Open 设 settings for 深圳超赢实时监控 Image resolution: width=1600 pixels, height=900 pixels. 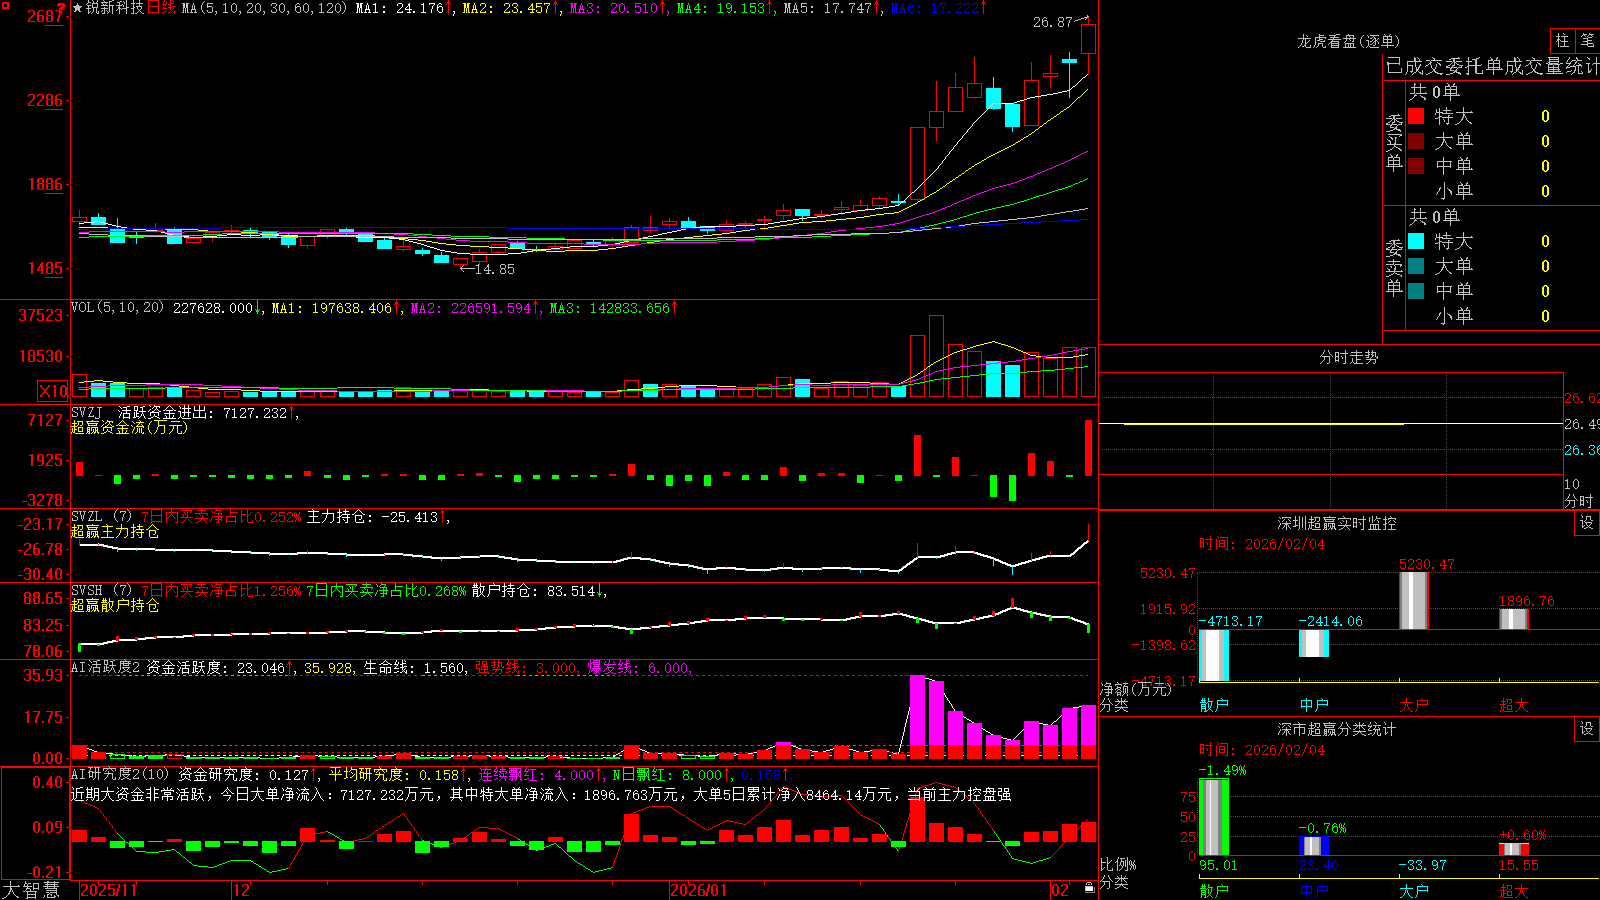(x=1587, y=523)
